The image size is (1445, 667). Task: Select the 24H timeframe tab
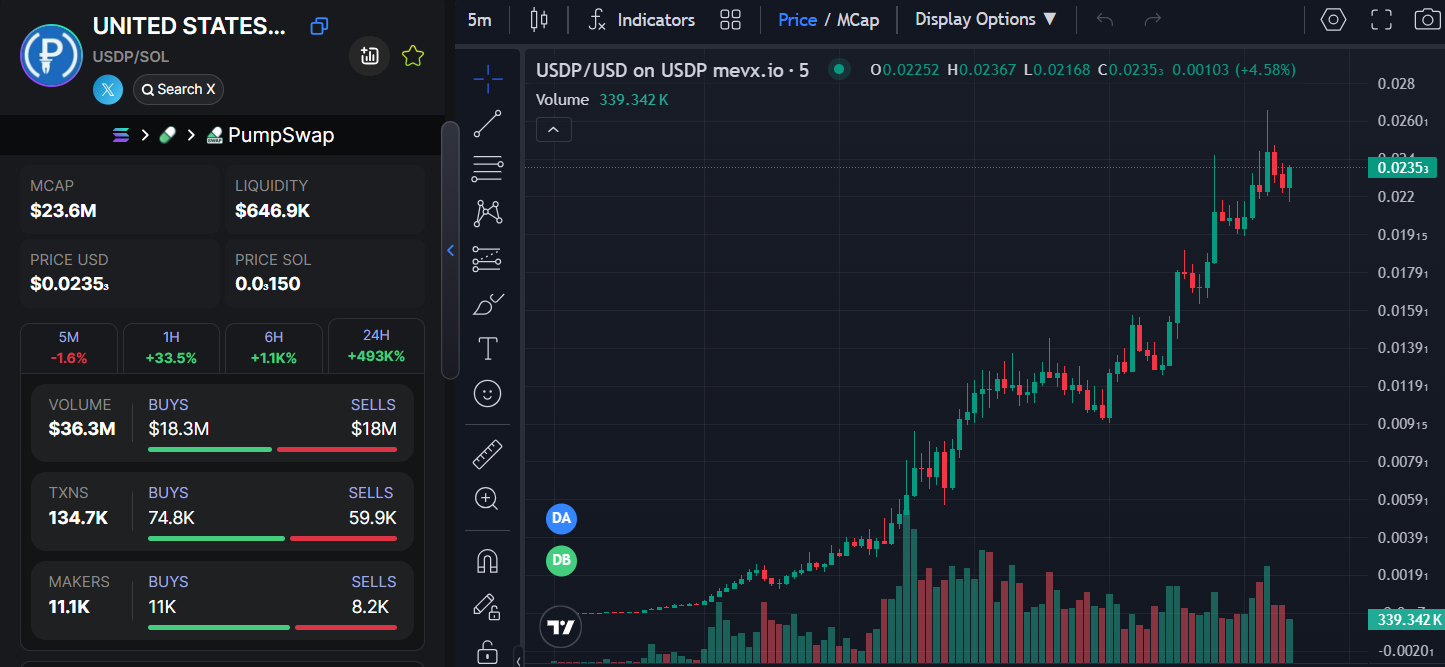coord(376,346)
